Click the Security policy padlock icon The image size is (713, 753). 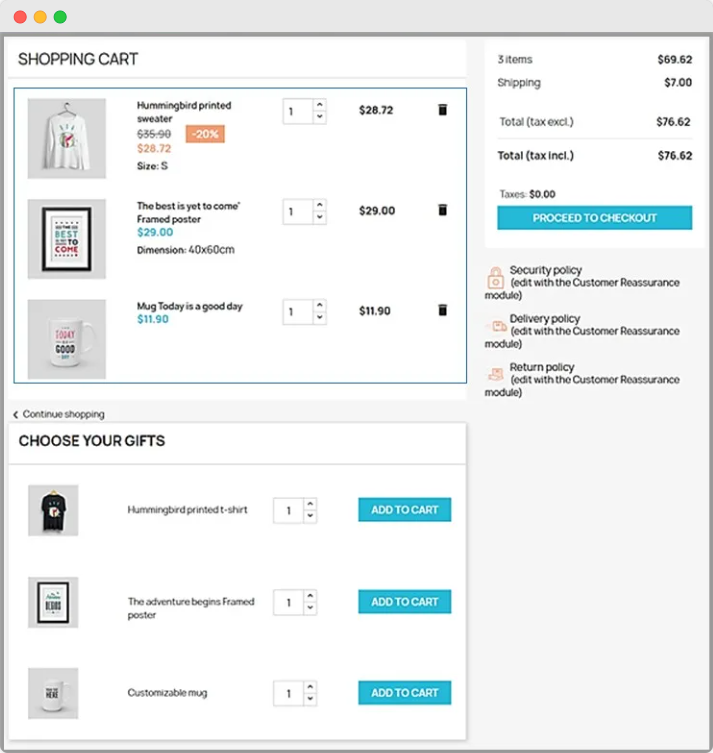[x=495, y=277]
